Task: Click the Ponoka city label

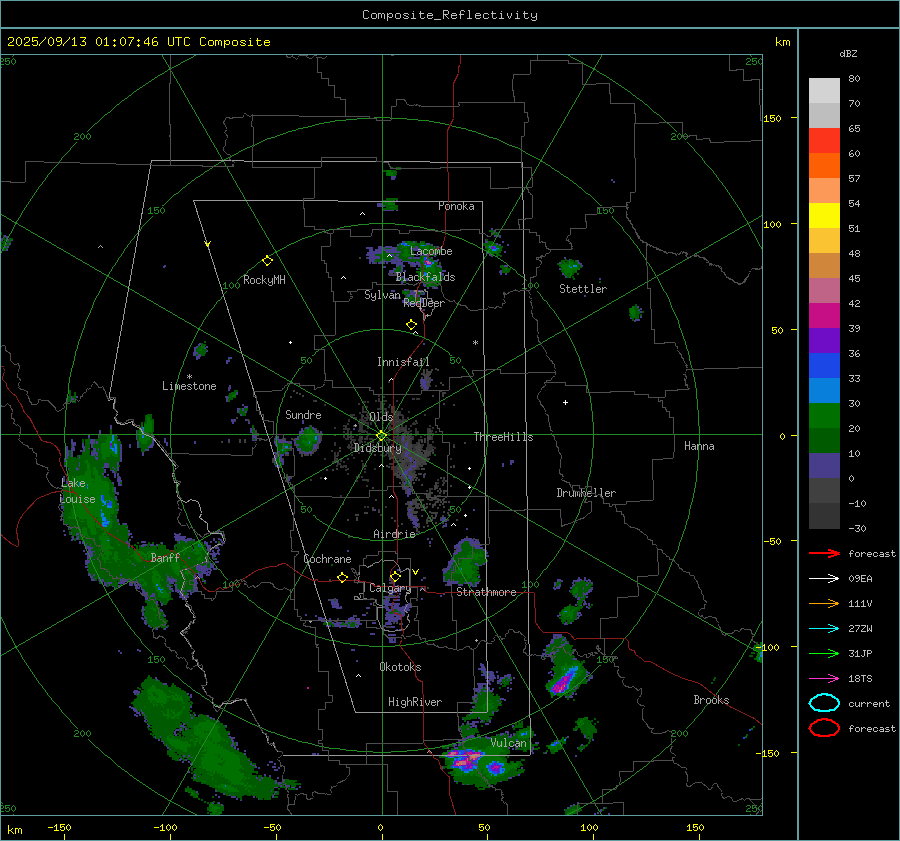Action: pos(456,206)
